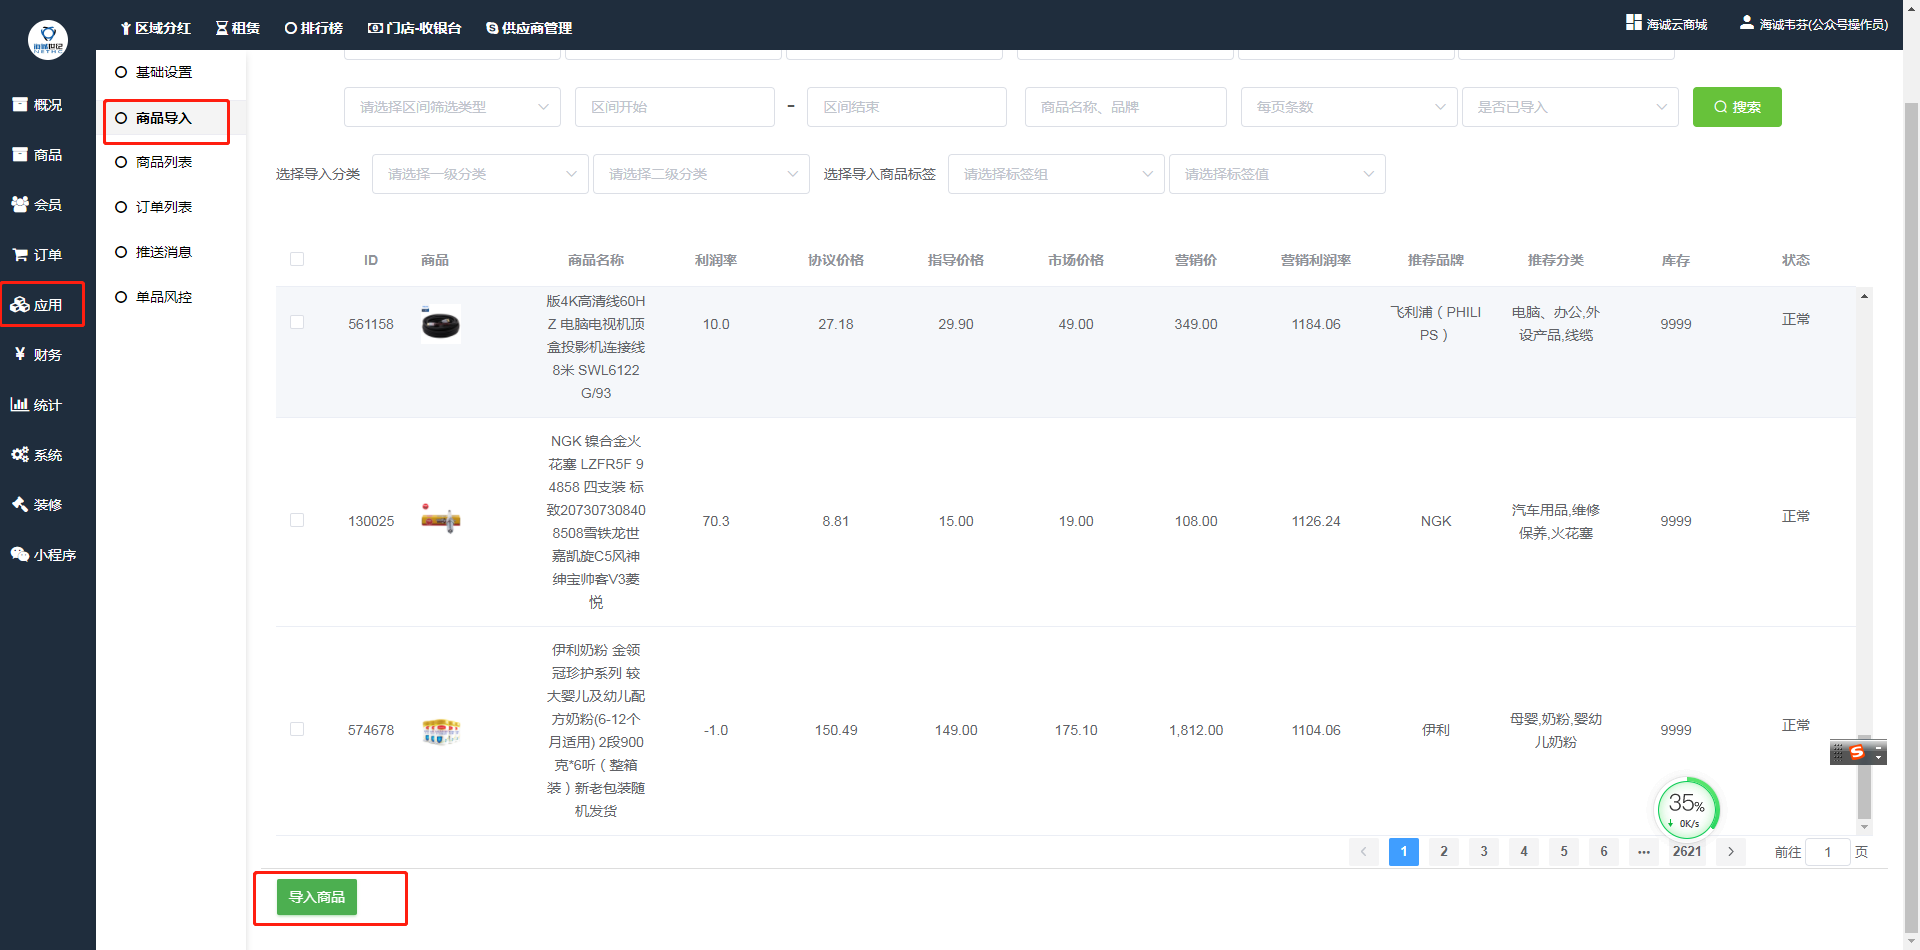Screen dimensions: 1920x950
Task: Expand the 请选择标签组 dropdown
Action: coord(1056,174)
